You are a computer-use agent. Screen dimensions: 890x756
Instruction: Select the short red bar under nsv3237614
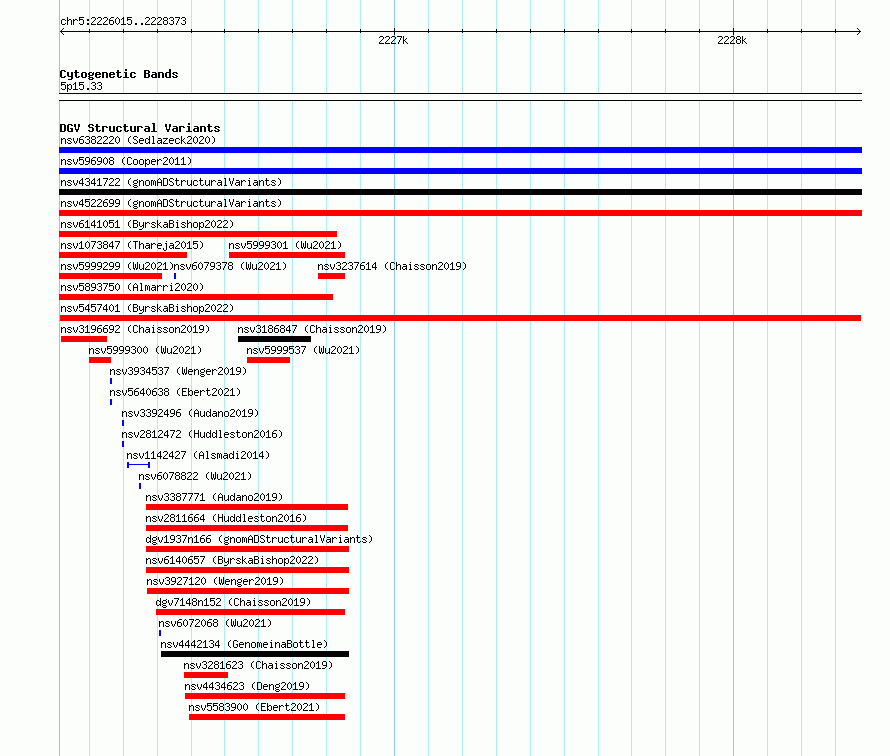click(x=331, y=276)
